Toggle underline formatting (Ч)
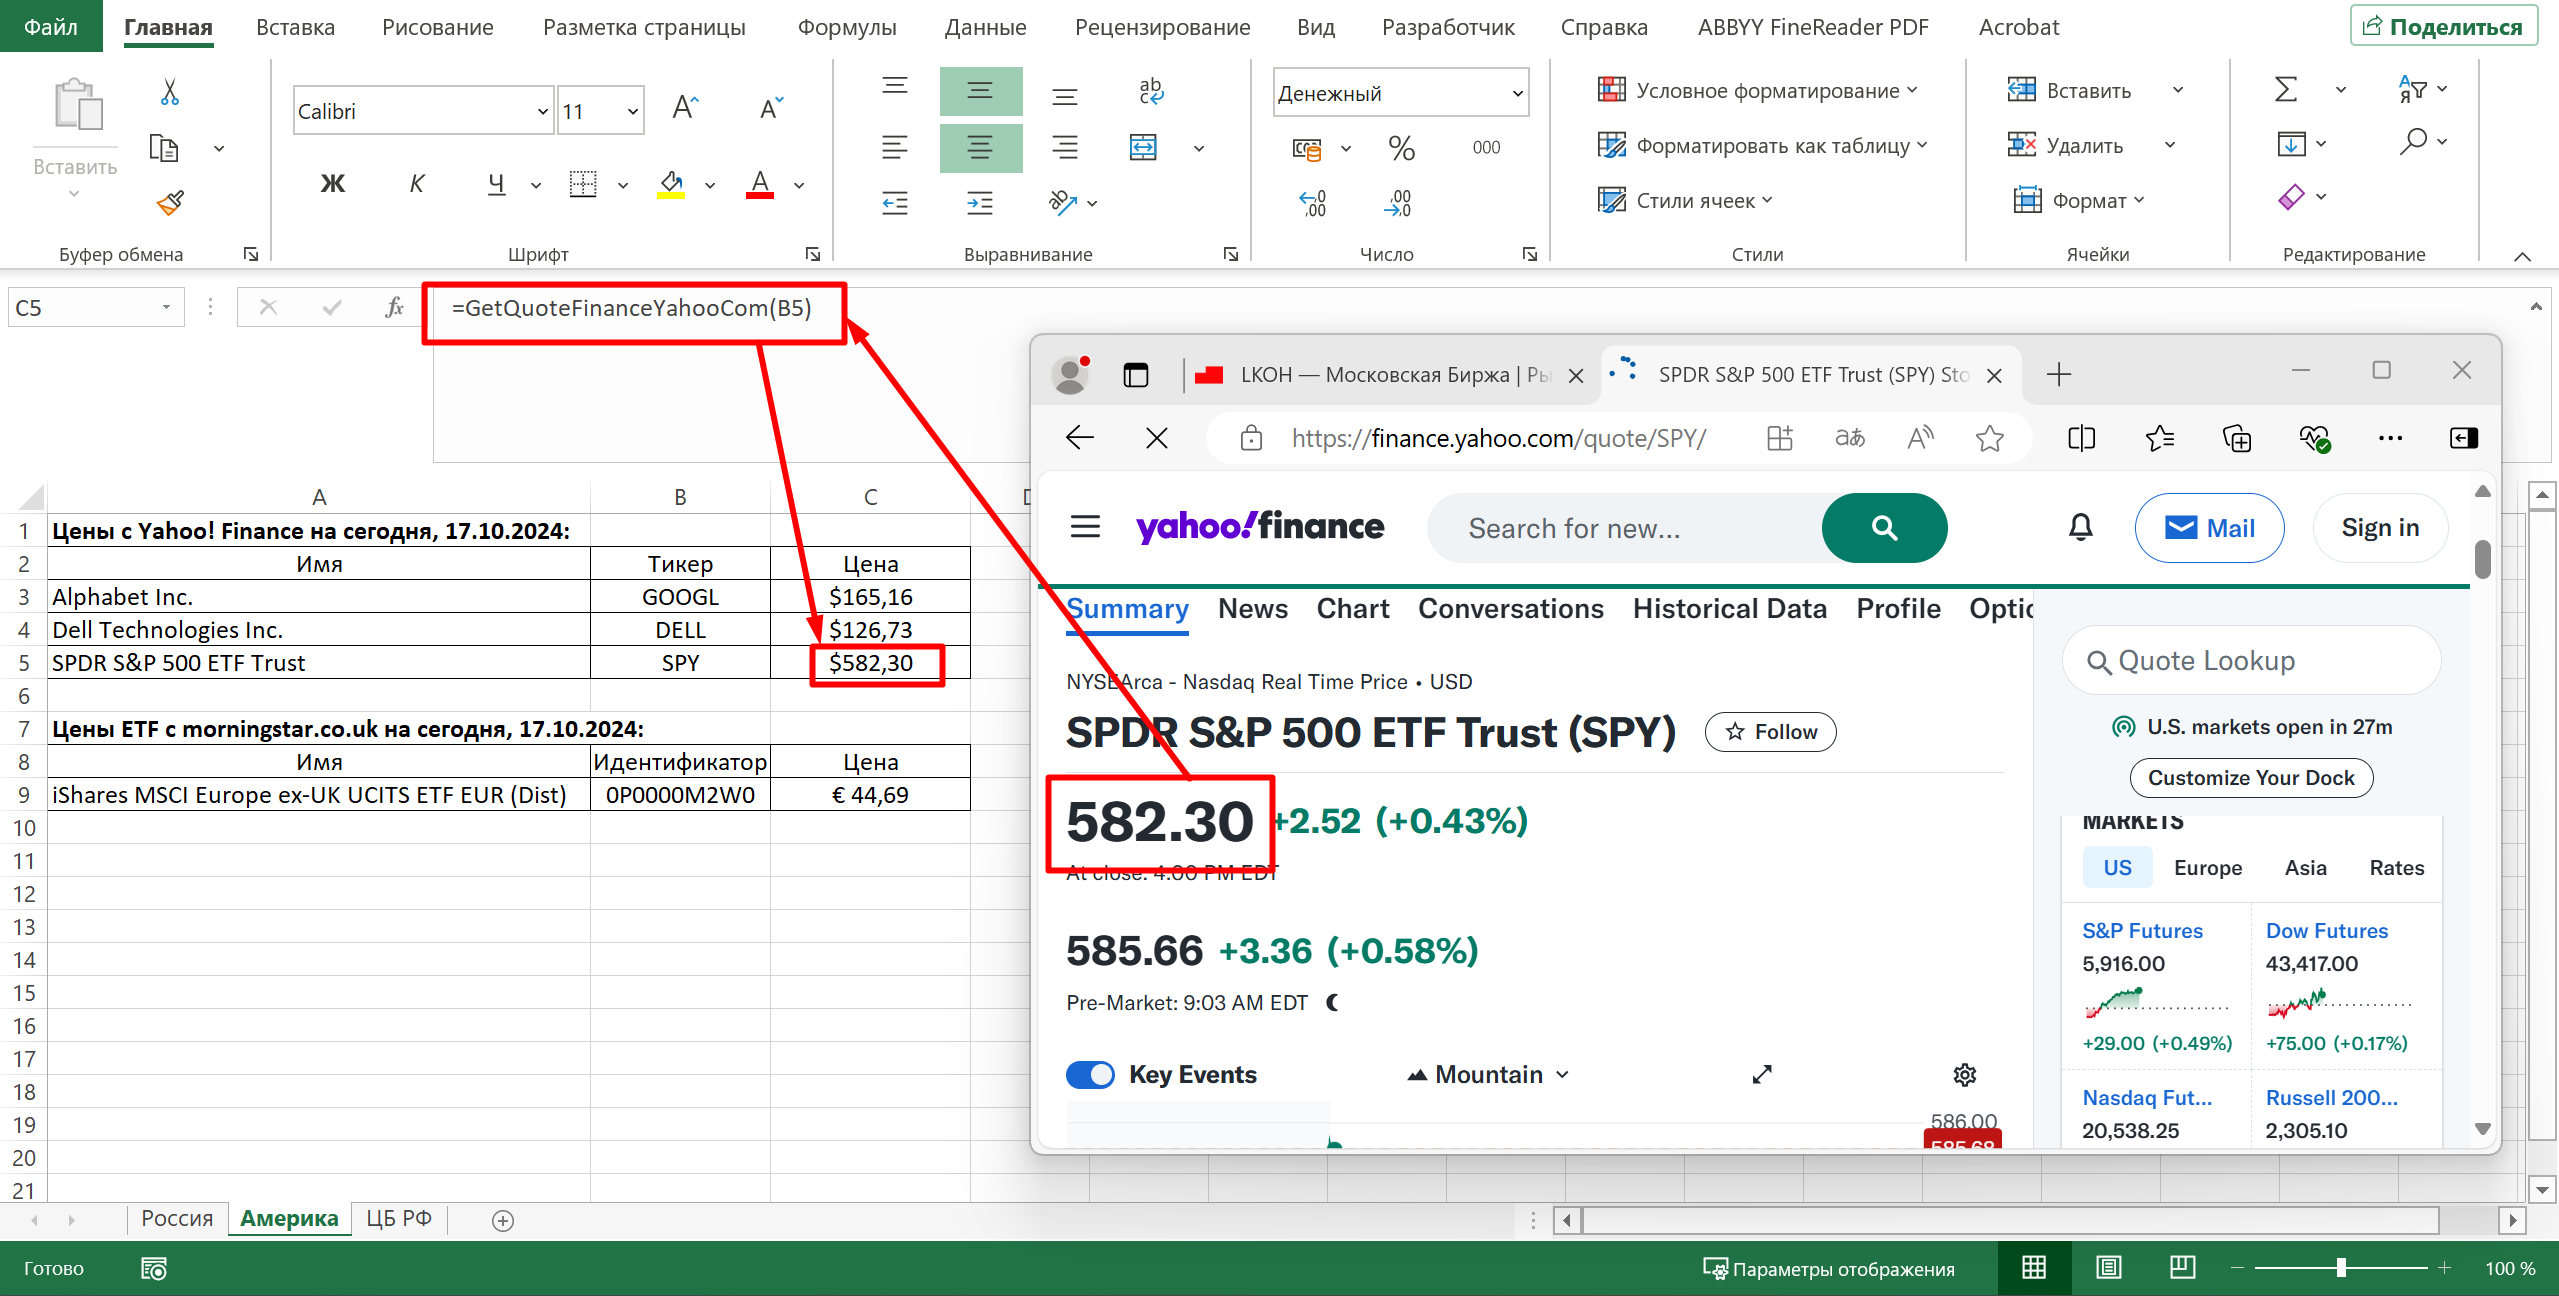This screenshot has height=1296, width=2559. 497,184
